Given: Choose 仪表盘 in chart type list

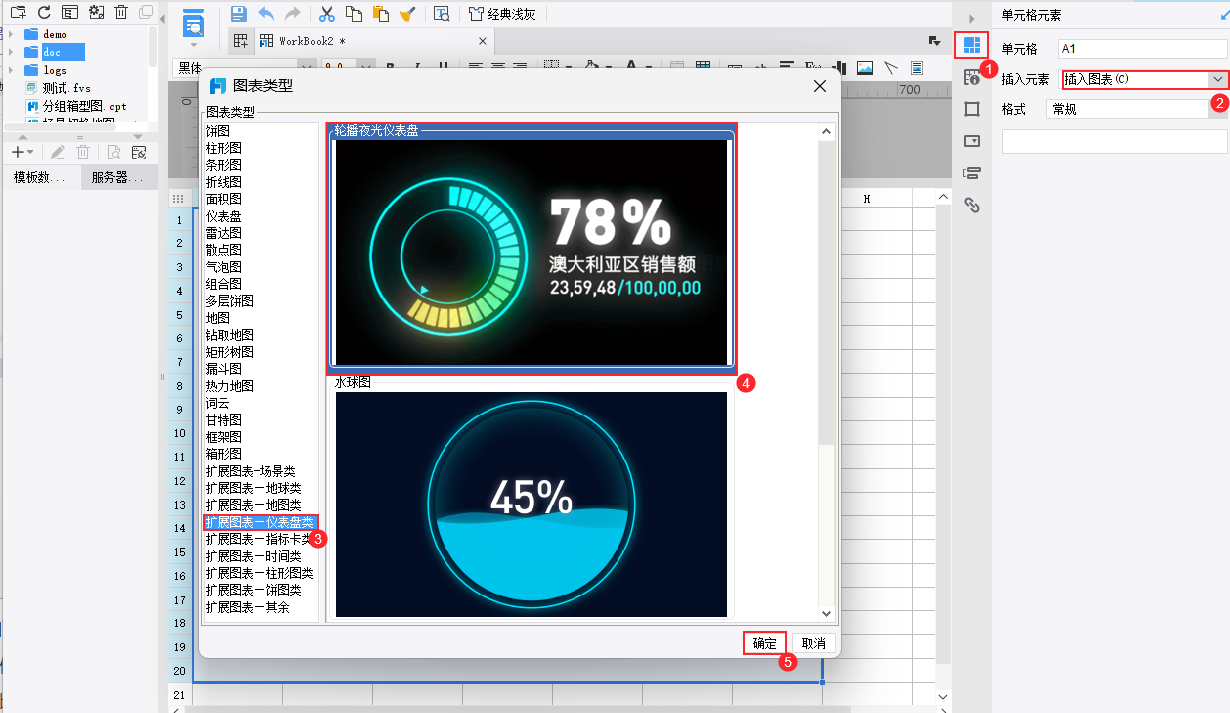Looking at the screenshot, I should coord(223,215).
